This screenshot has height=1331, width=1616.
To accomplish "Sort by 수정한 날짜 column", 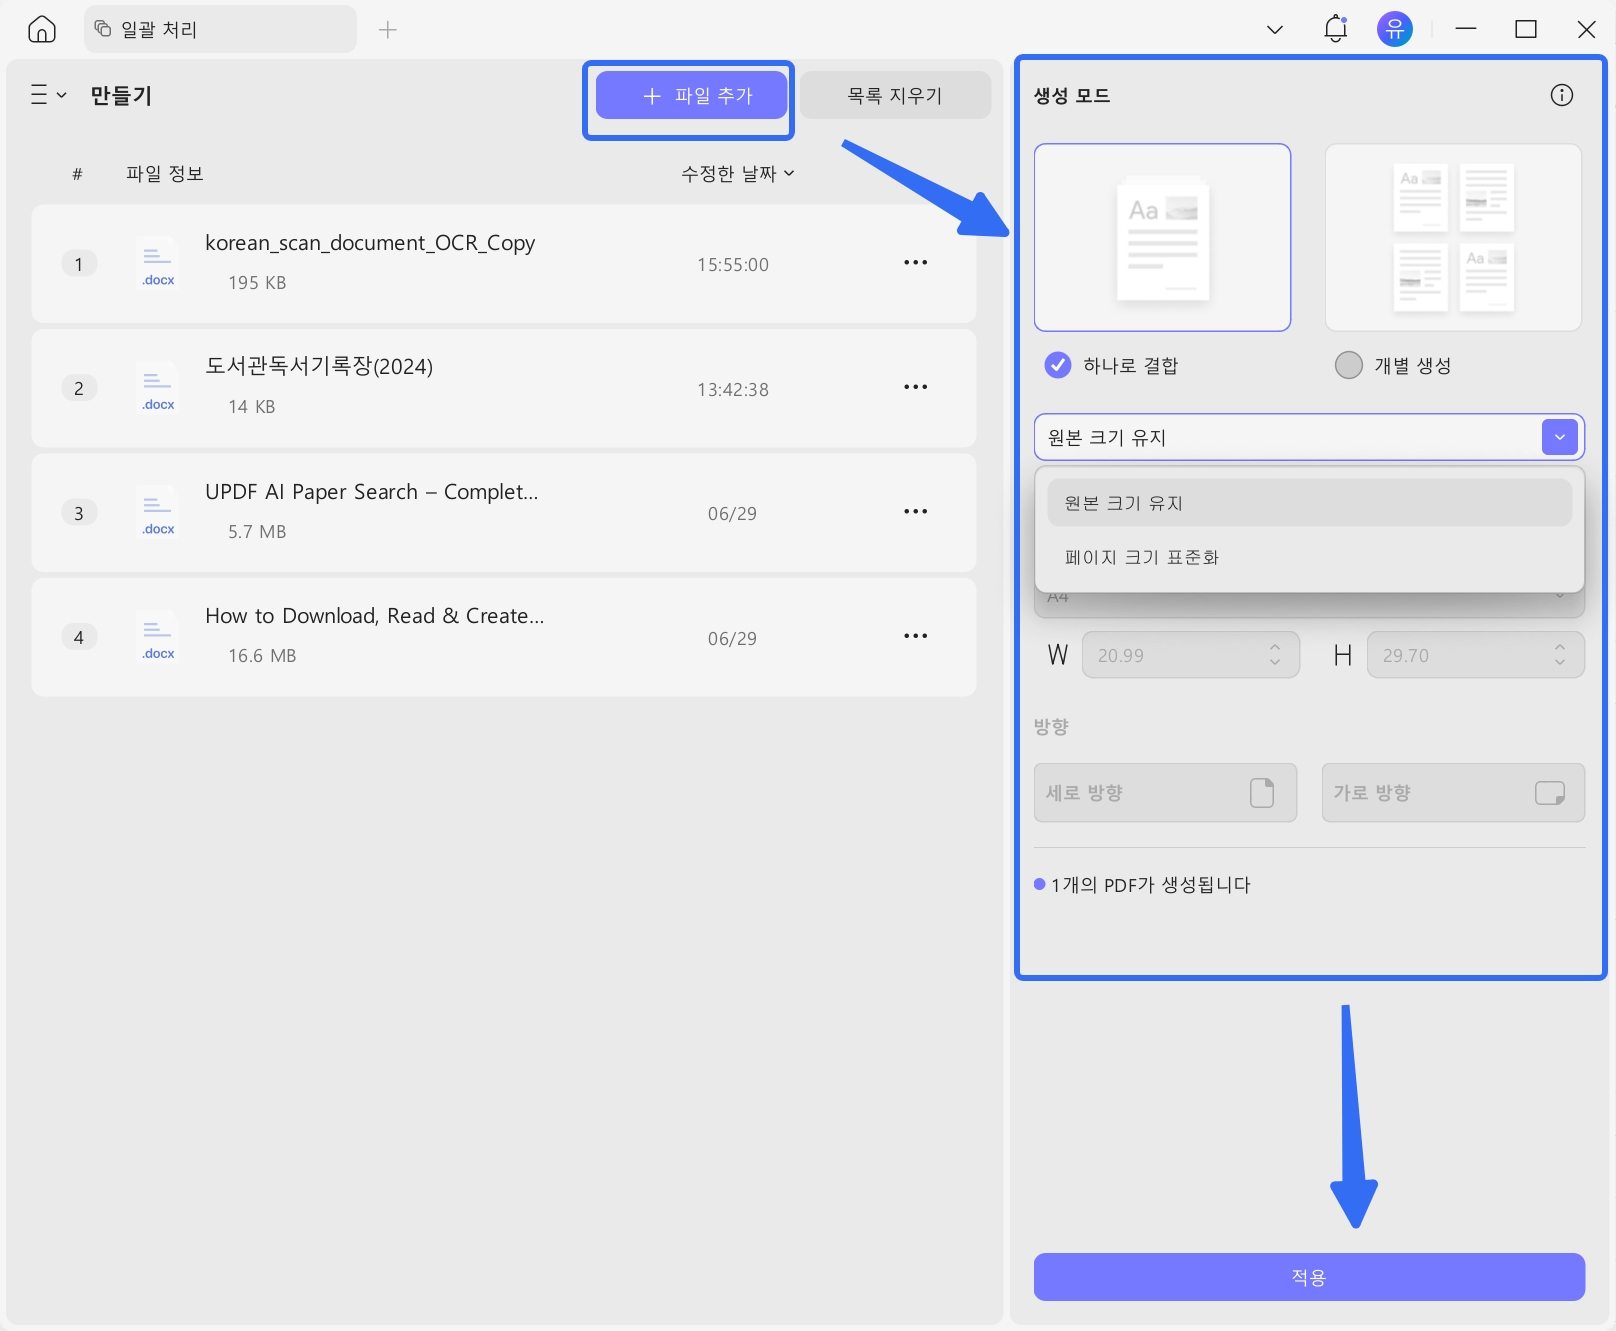I will point(738,173).
